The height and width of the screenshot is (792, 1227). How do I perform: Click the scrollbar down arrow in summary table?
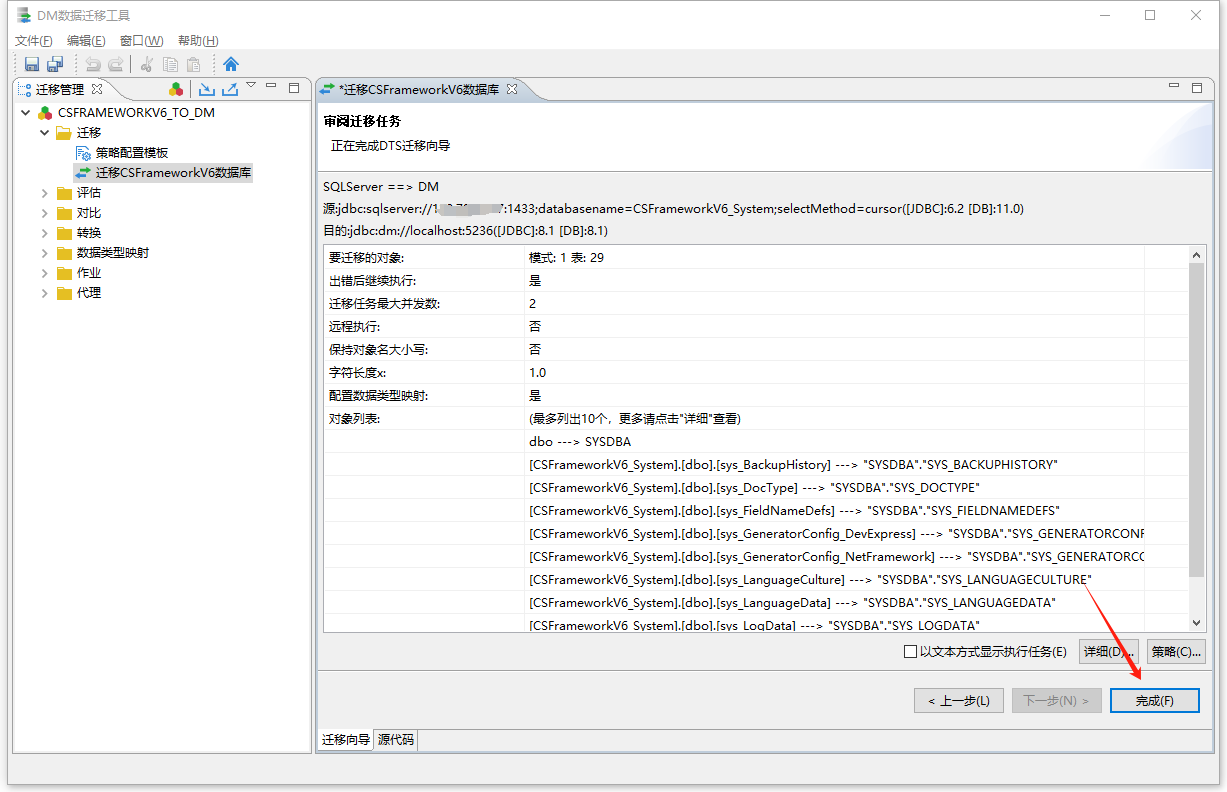click(x=1196, y=622)
